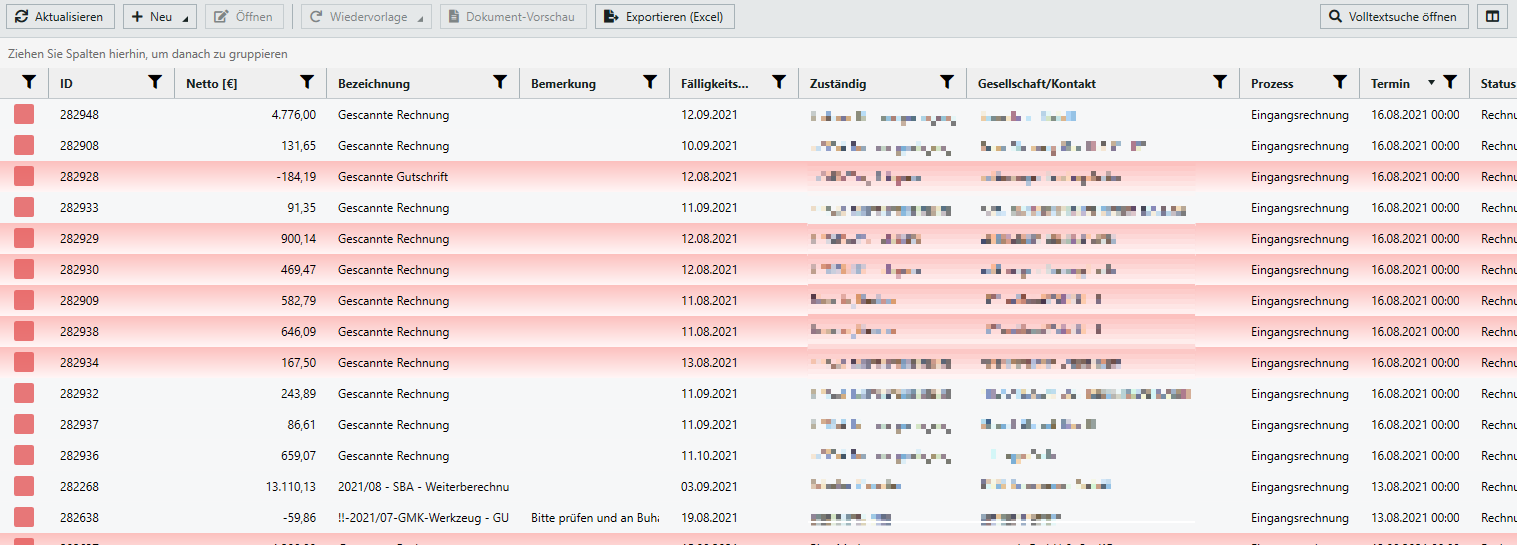The image size is (1517, 545).
Task: Click red status swatch of row 282948
Action: 24,115
